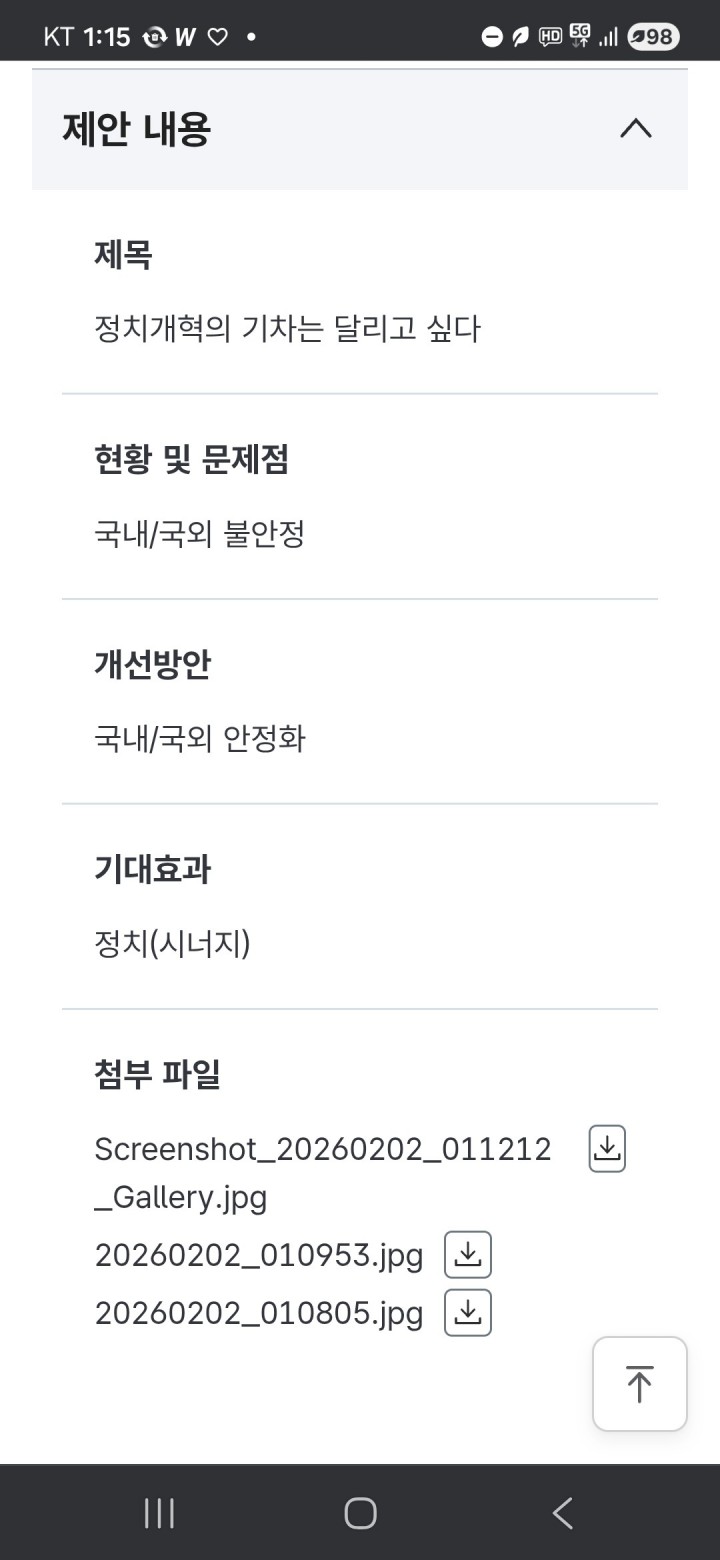This screenshot has height=1560, width=720.
Task: Tap the 현황 및 문제점 heading
Action: pos(191,460)
